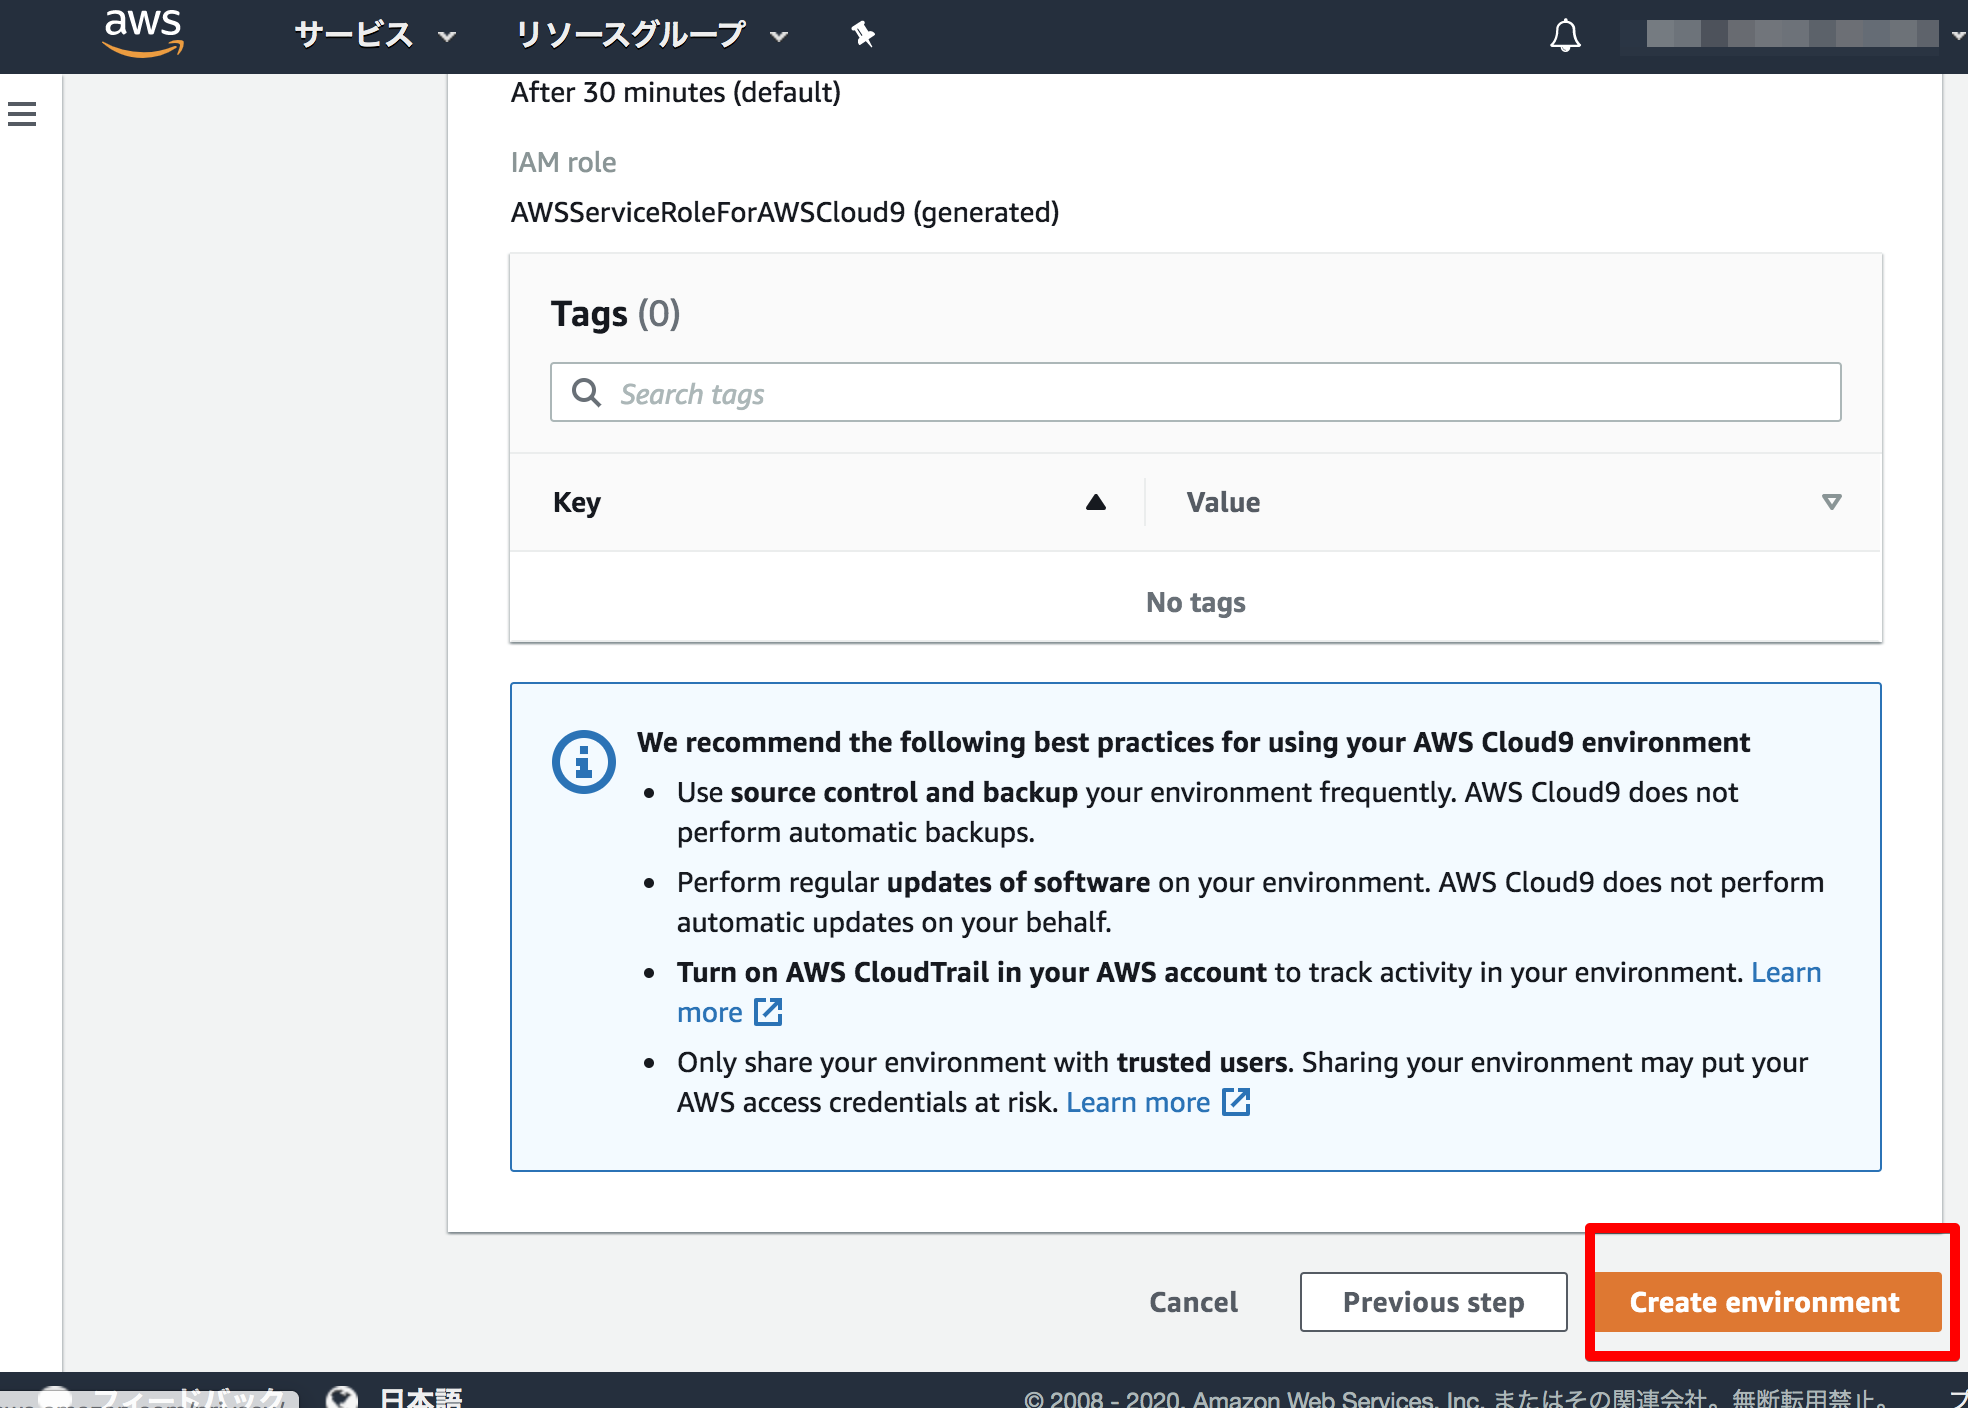Select 日本語 language option
Viewport: 1968px width, 1408px height.
(421, 1396)
